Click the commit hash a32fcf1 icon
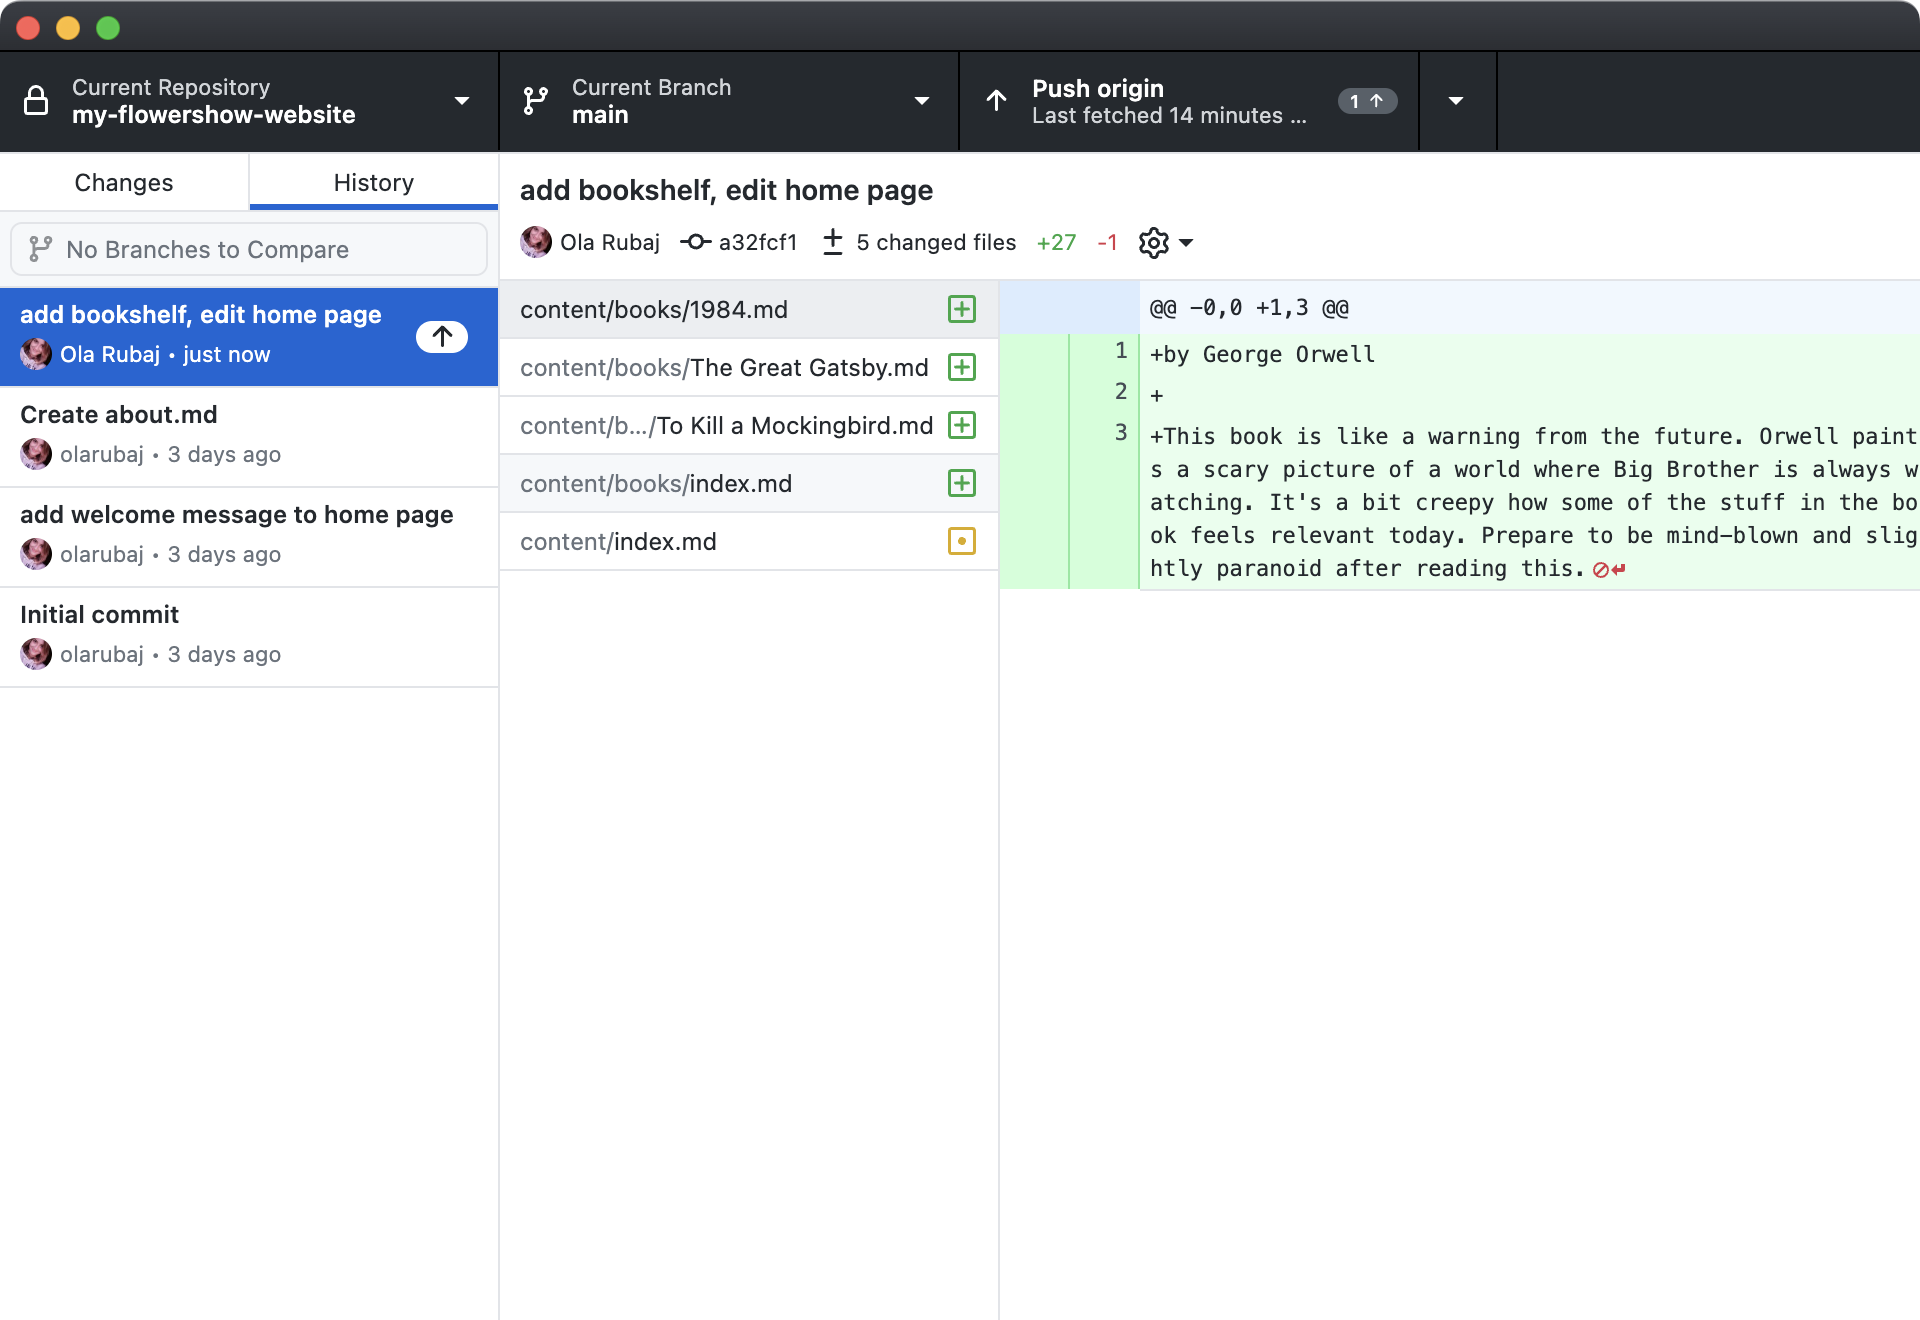Viewport: 1920px width, 1320px height. 696,242
